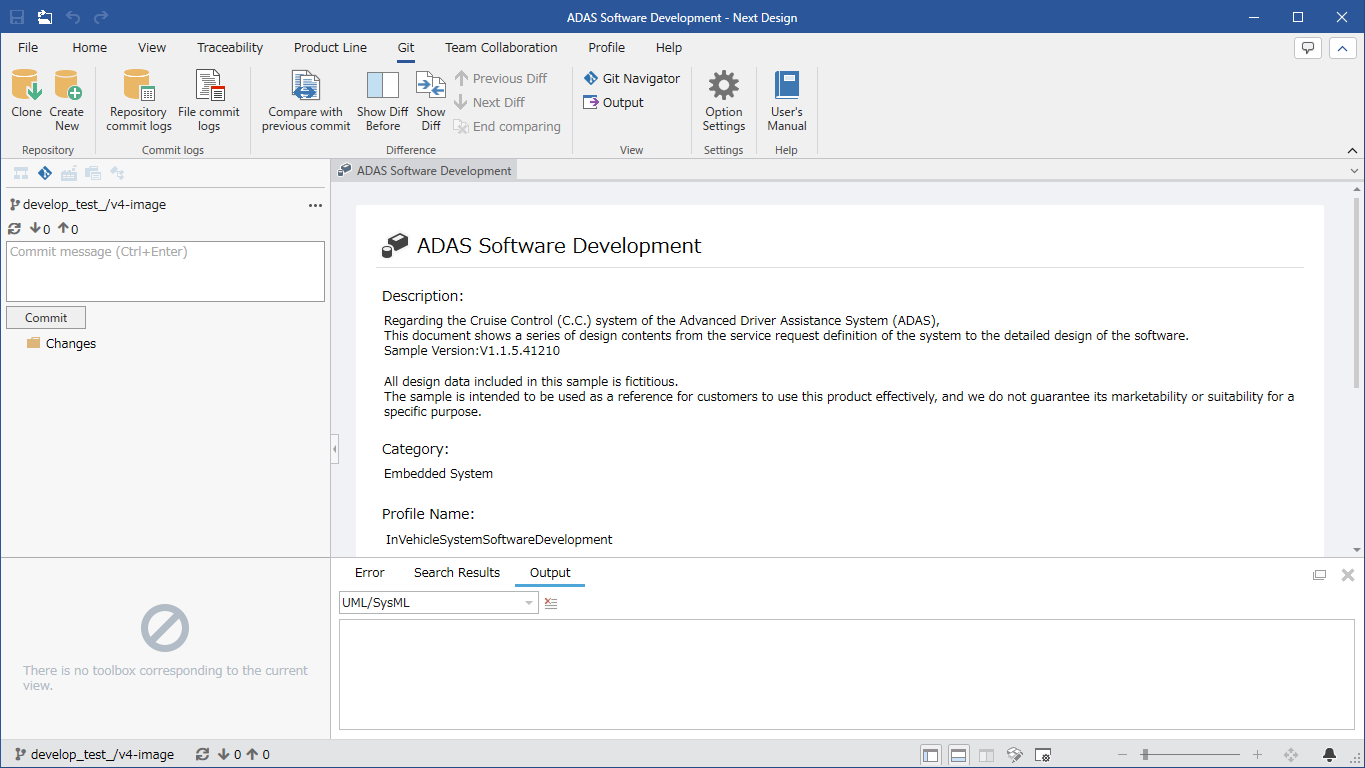This screenshot has height=768, width=1365.
Task: Click the undo arrow in title bar
Action: pos(73,17)
